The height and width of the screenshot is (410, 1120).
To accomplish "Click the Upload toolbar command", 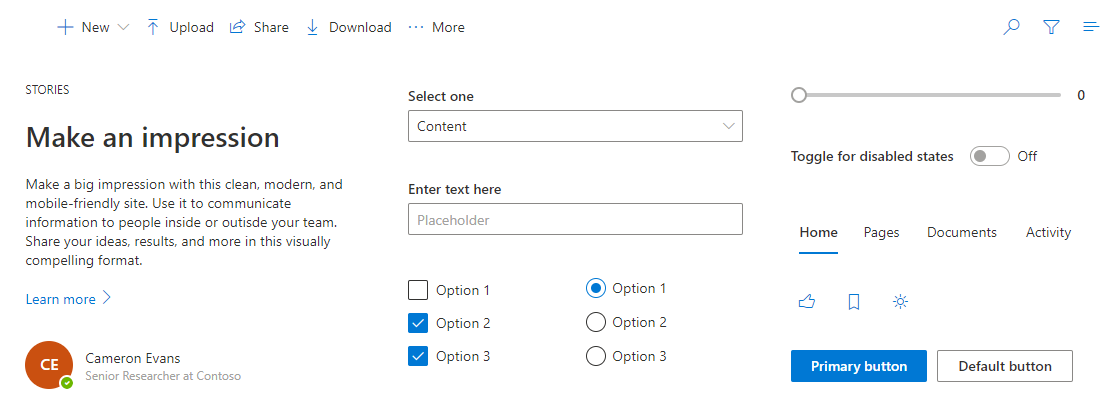I will click(x=180, y=28).
